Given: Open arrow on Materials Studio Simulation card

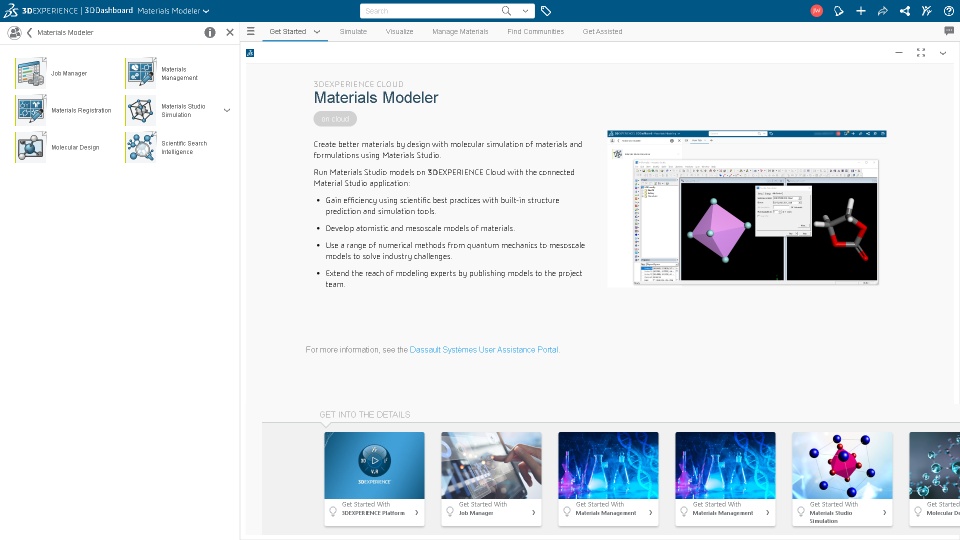Looking at the screenshot, I should (x=885, y=512).
